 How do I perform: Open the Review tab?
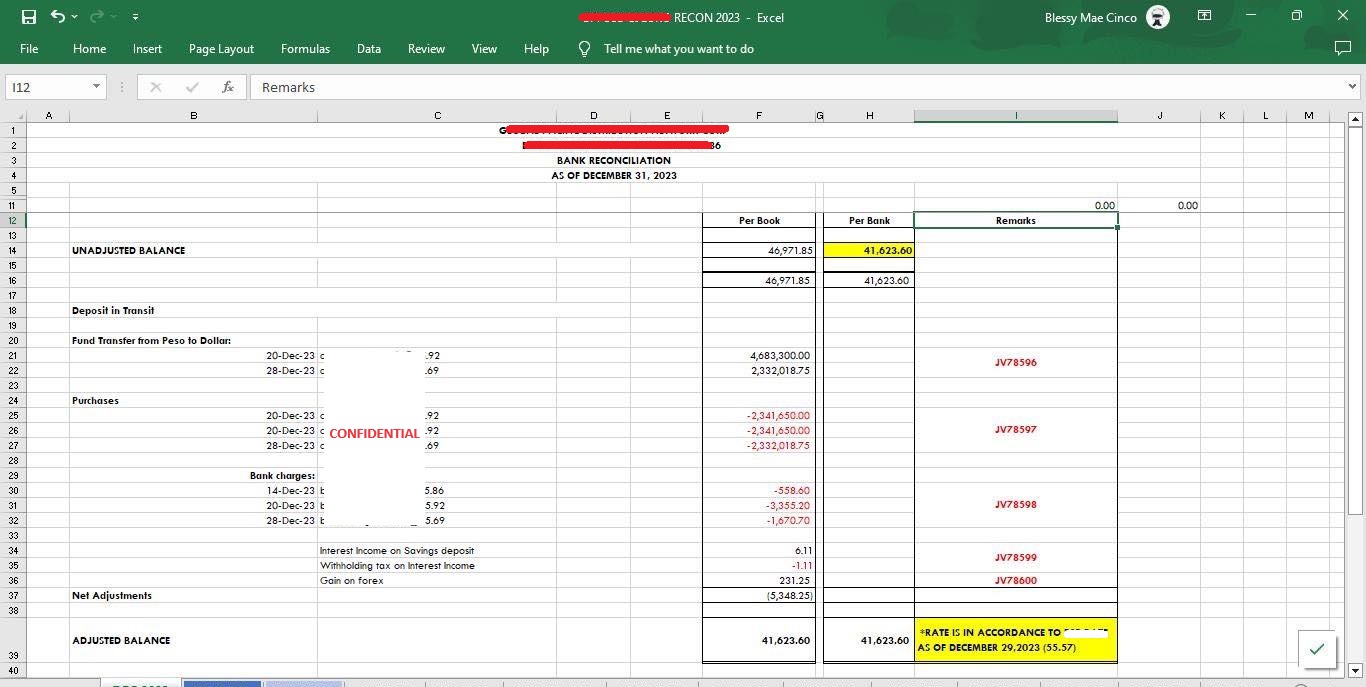pos(426,48)
